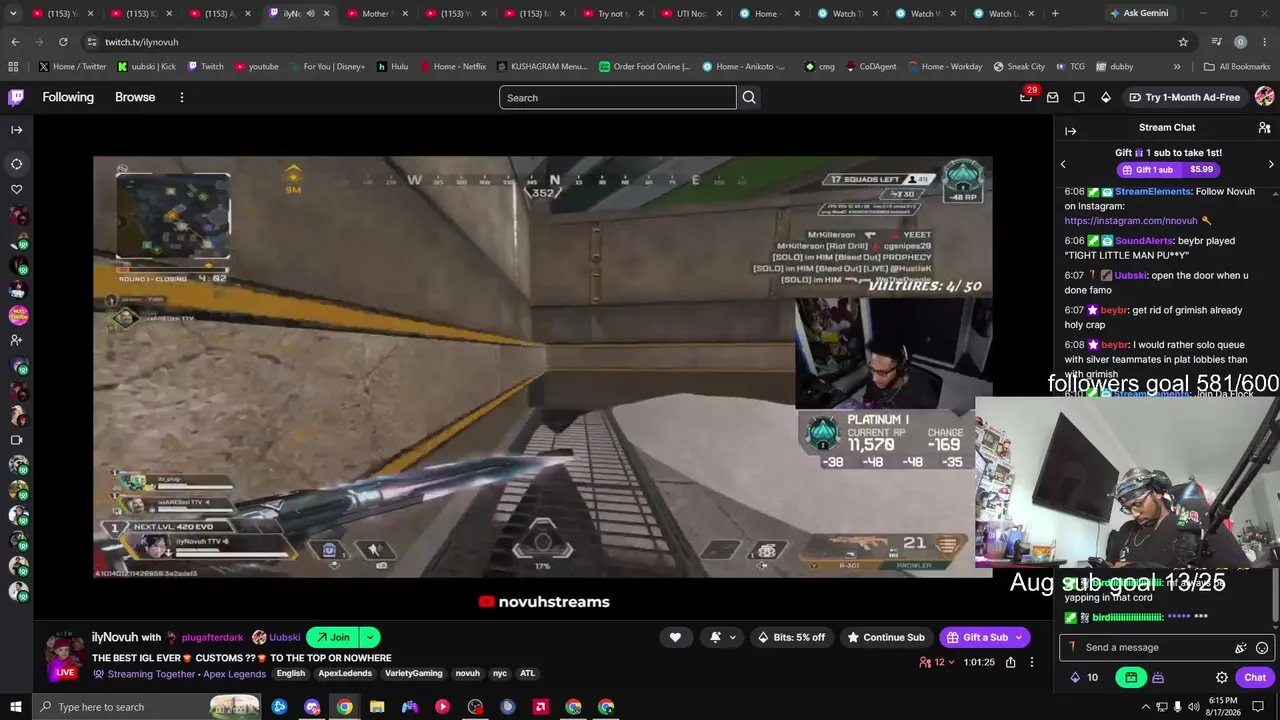Open the chat community users icon
Screen dimensions: 1280x720
pyautogui.click(x=1264, y=128)
